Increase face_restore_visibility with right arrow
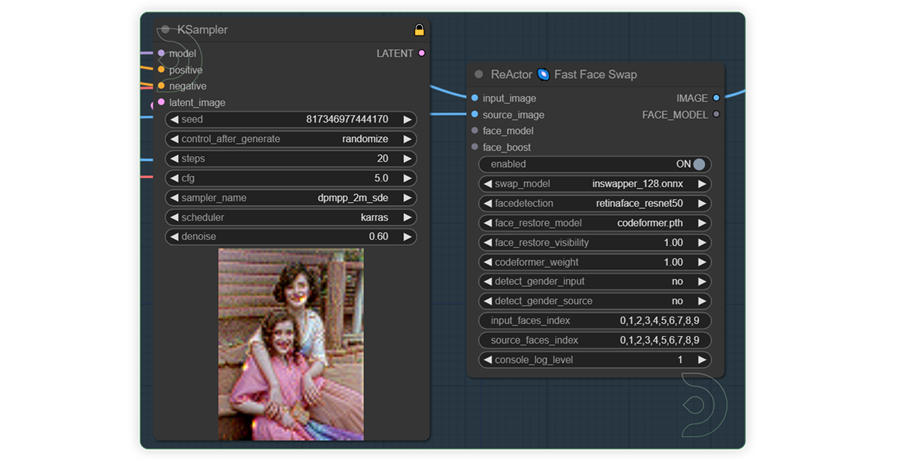 (702, 242)
